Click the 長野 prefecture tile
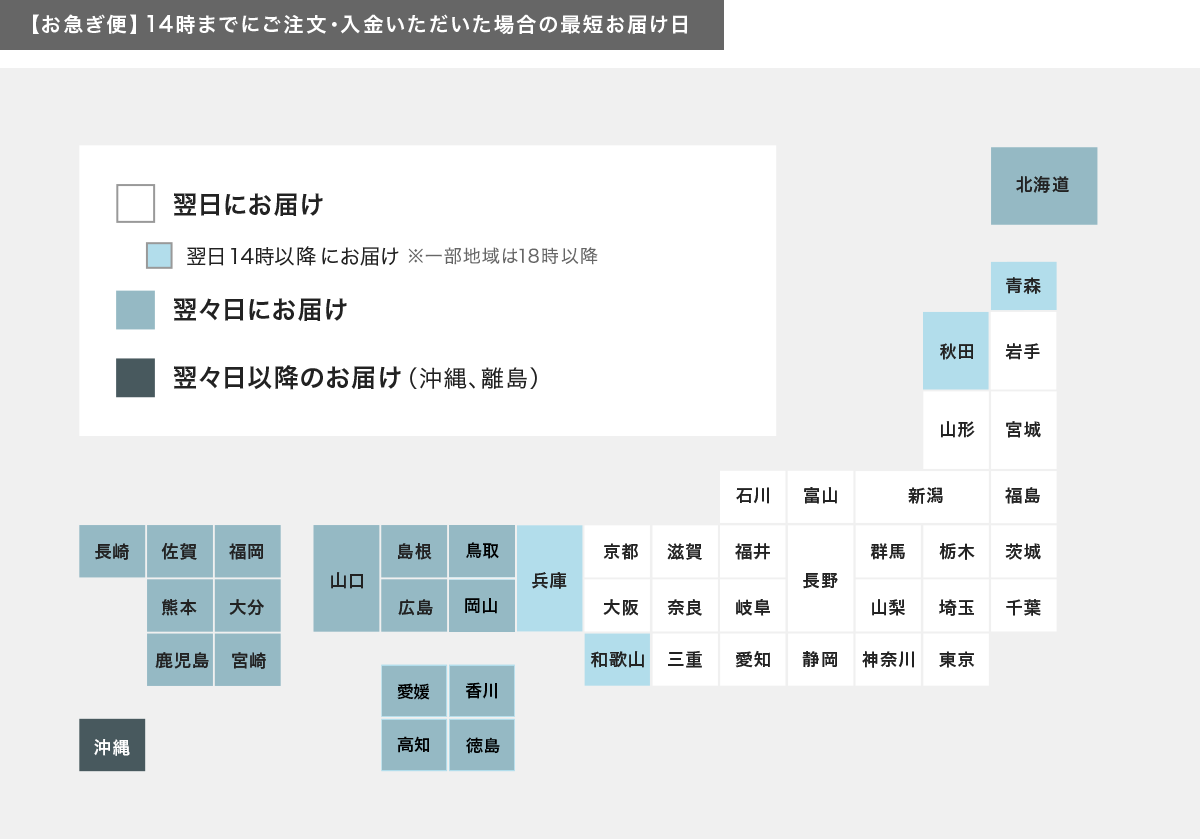Screen dimensions: 1200x839 pos(820,579)
